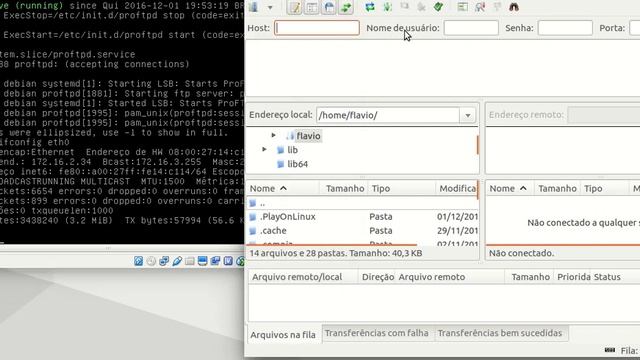Expand the flavio folder tree node
Image resolution: width=640 pixels, height=360 pixels.
pyautogui.click(x=273, y=135)
